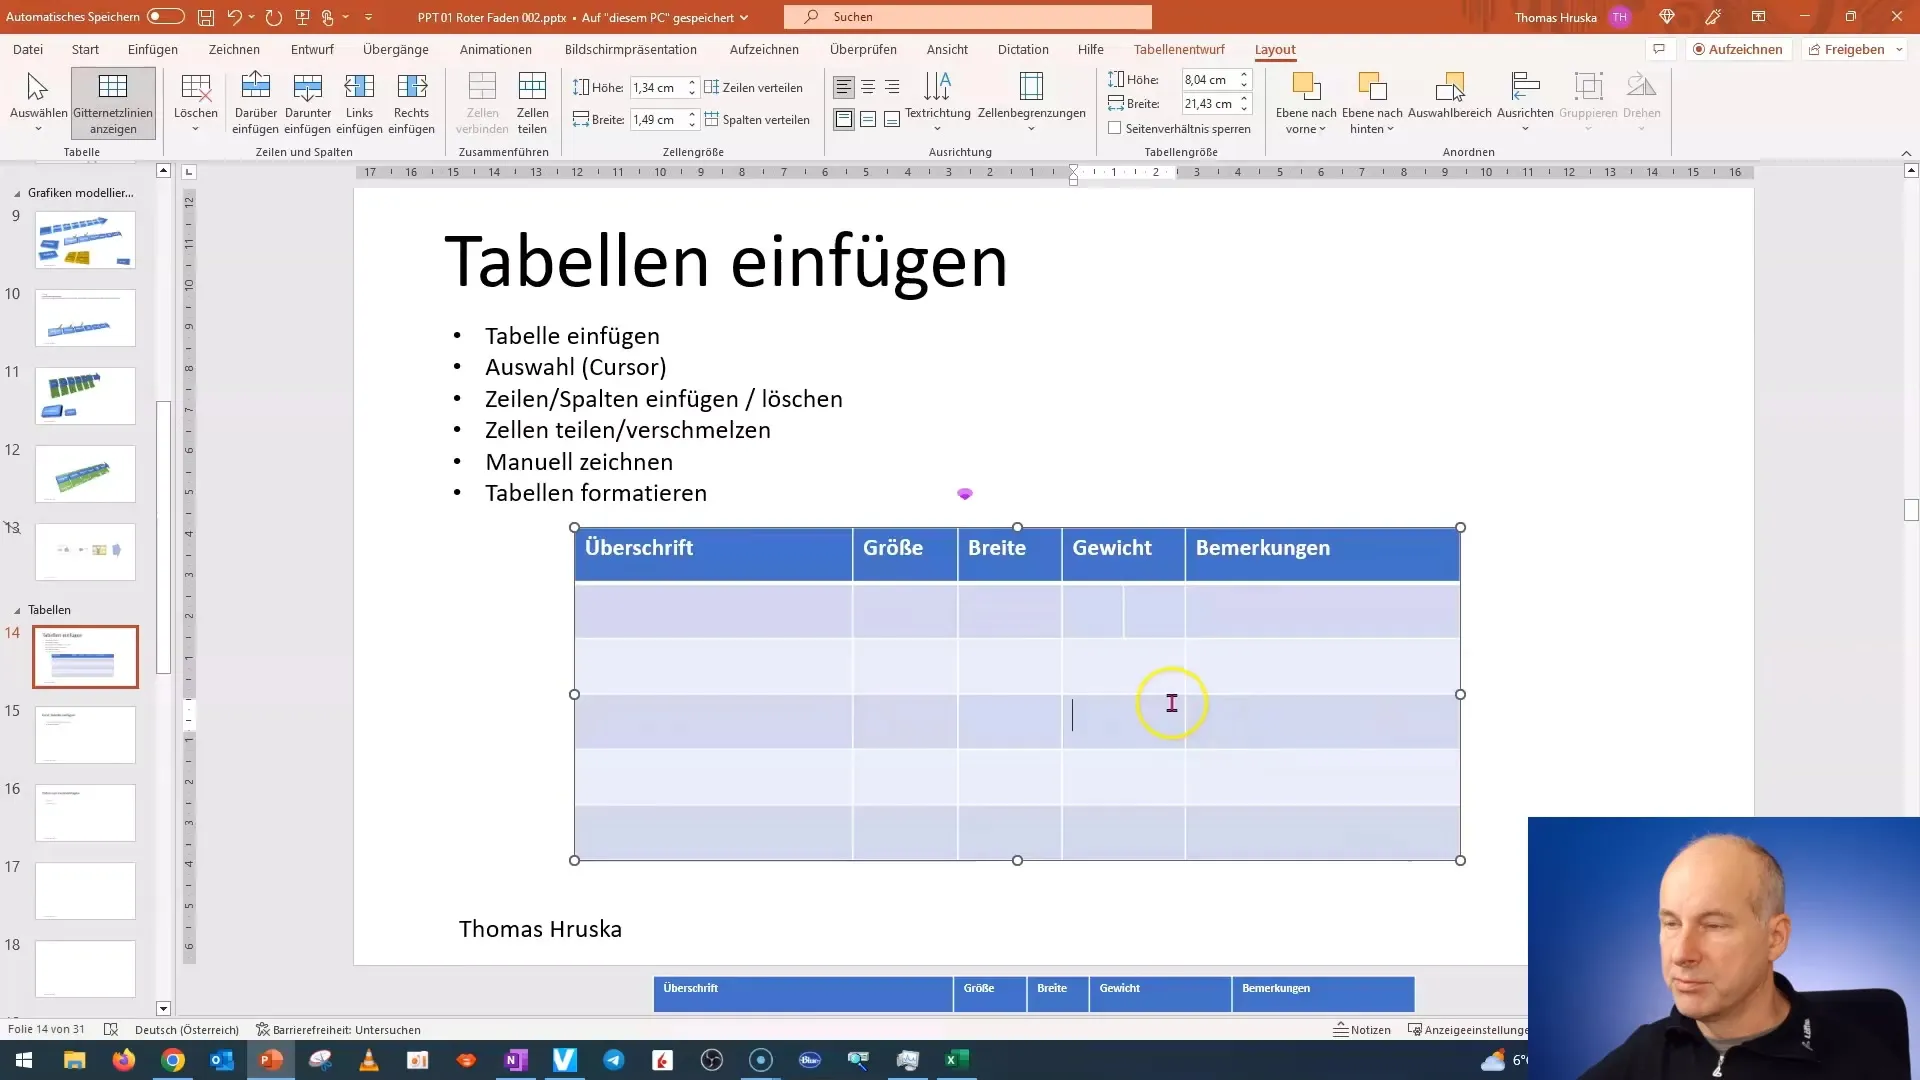Enable Barriereifreiheit status indicator
The image size is (1920, 1080).
click(x=338, y=1030)
